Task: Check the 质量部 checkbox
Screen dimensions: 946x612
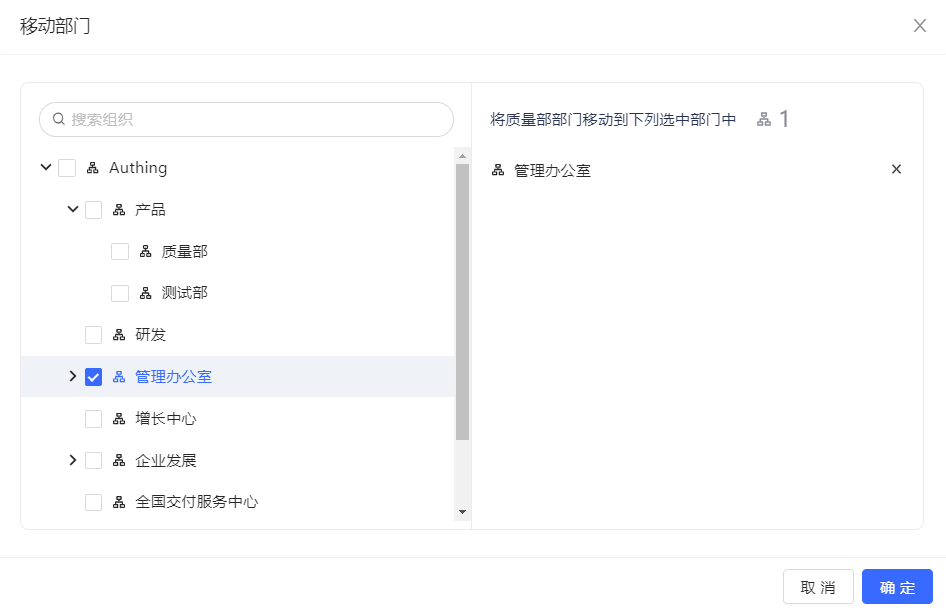Action: pyautogui.click(x=120, y=251)
